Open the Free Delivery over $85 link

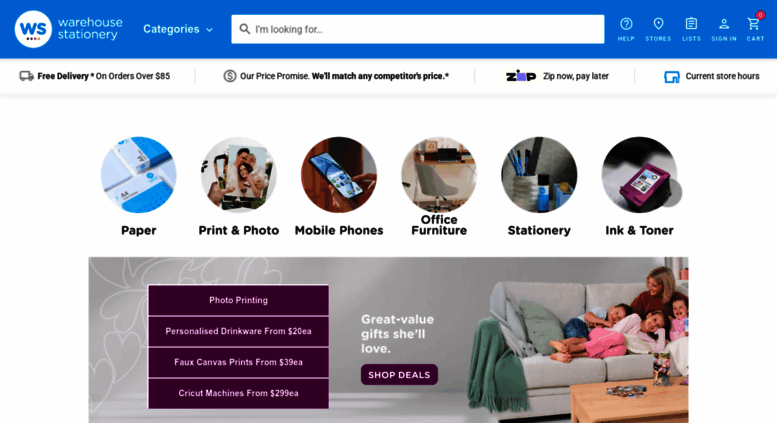pos(95,76)
